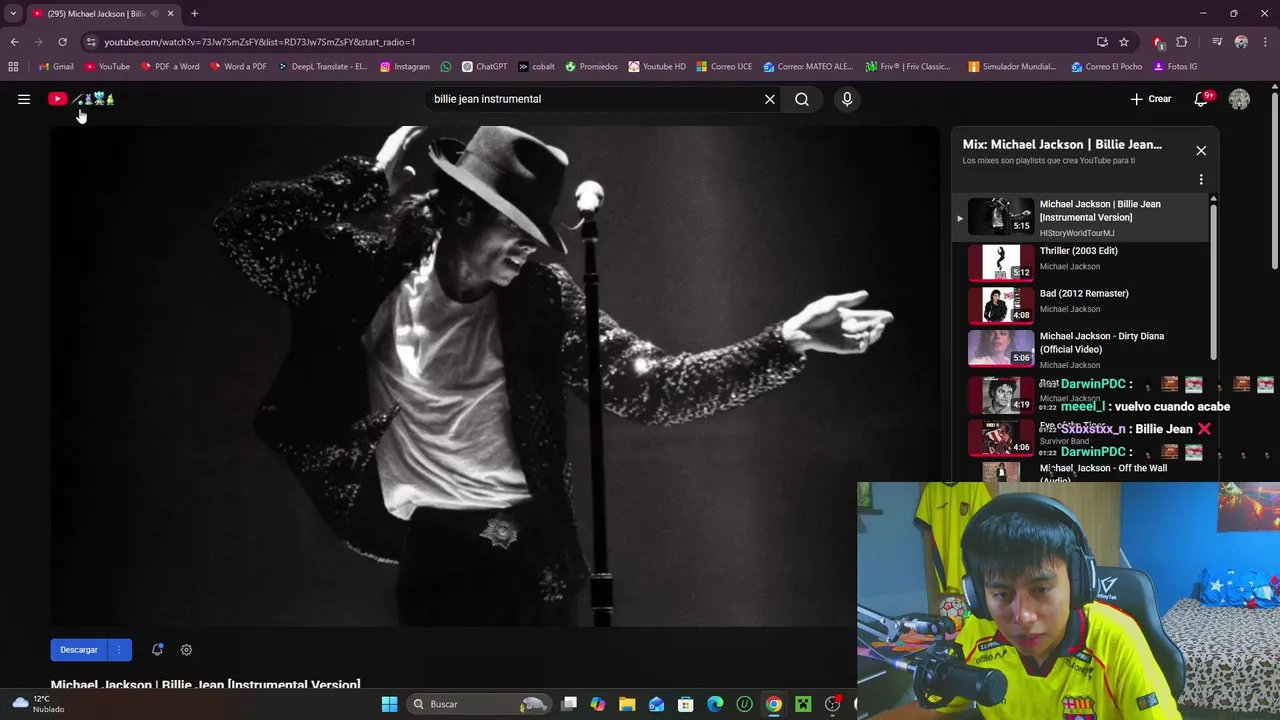Click the Descargar button

pyautogui.click(x=79, y=650)
